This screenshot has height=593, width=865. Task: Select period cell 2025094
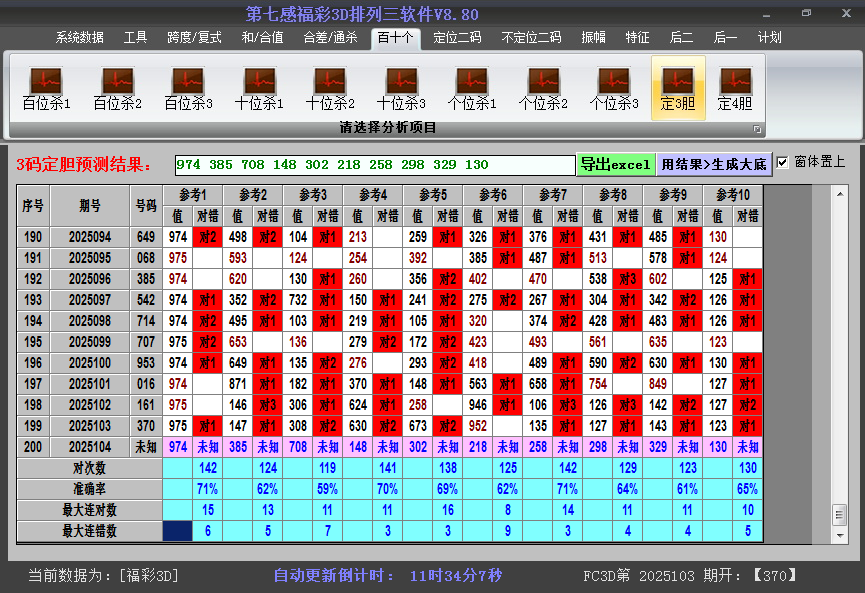tap(90, 237)
